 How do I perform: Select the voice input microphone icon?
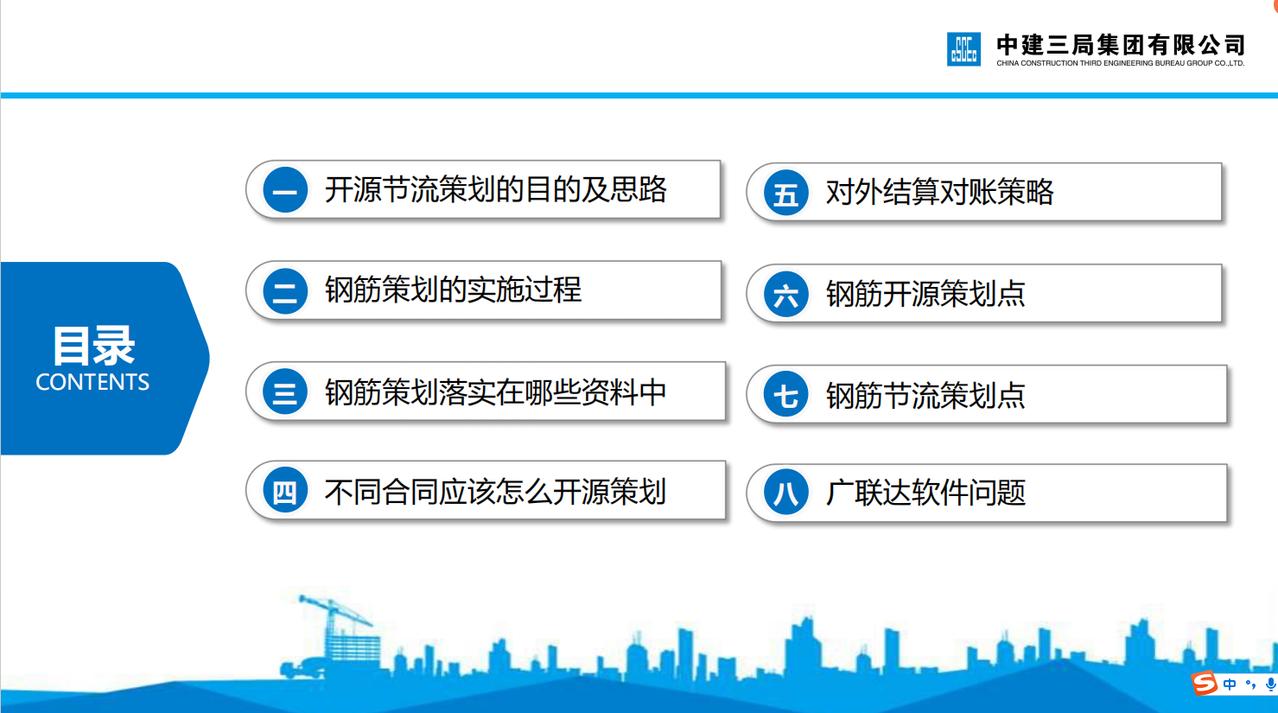point(1271,684)
